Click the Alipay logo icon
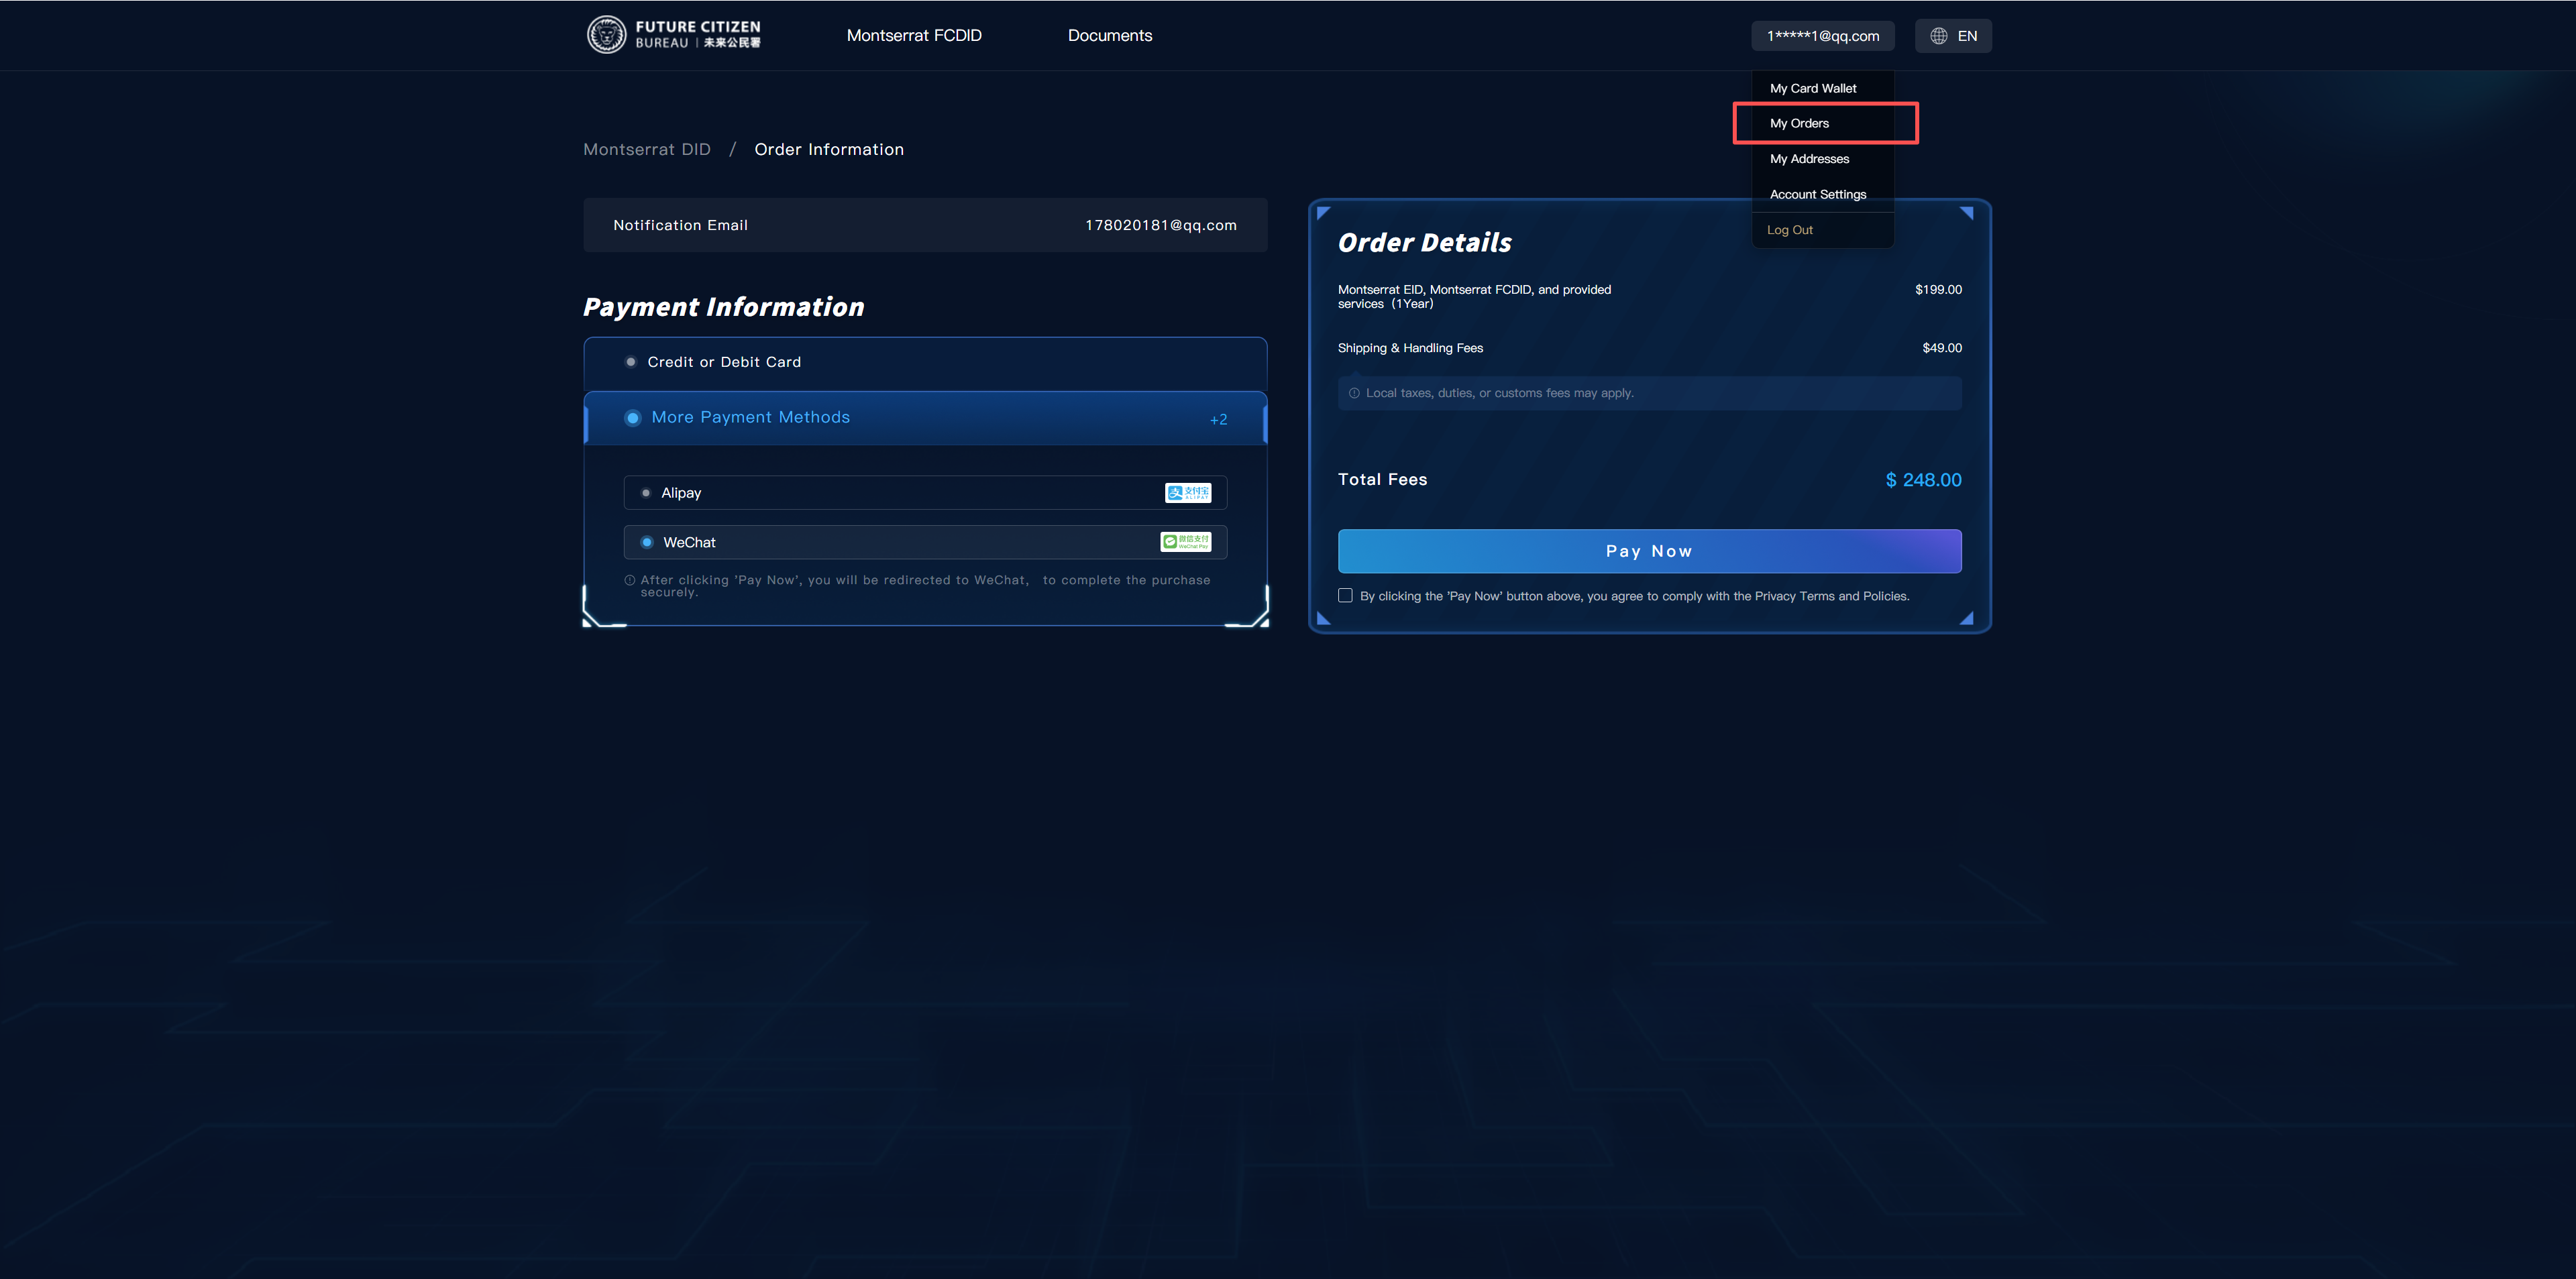 1187,493
